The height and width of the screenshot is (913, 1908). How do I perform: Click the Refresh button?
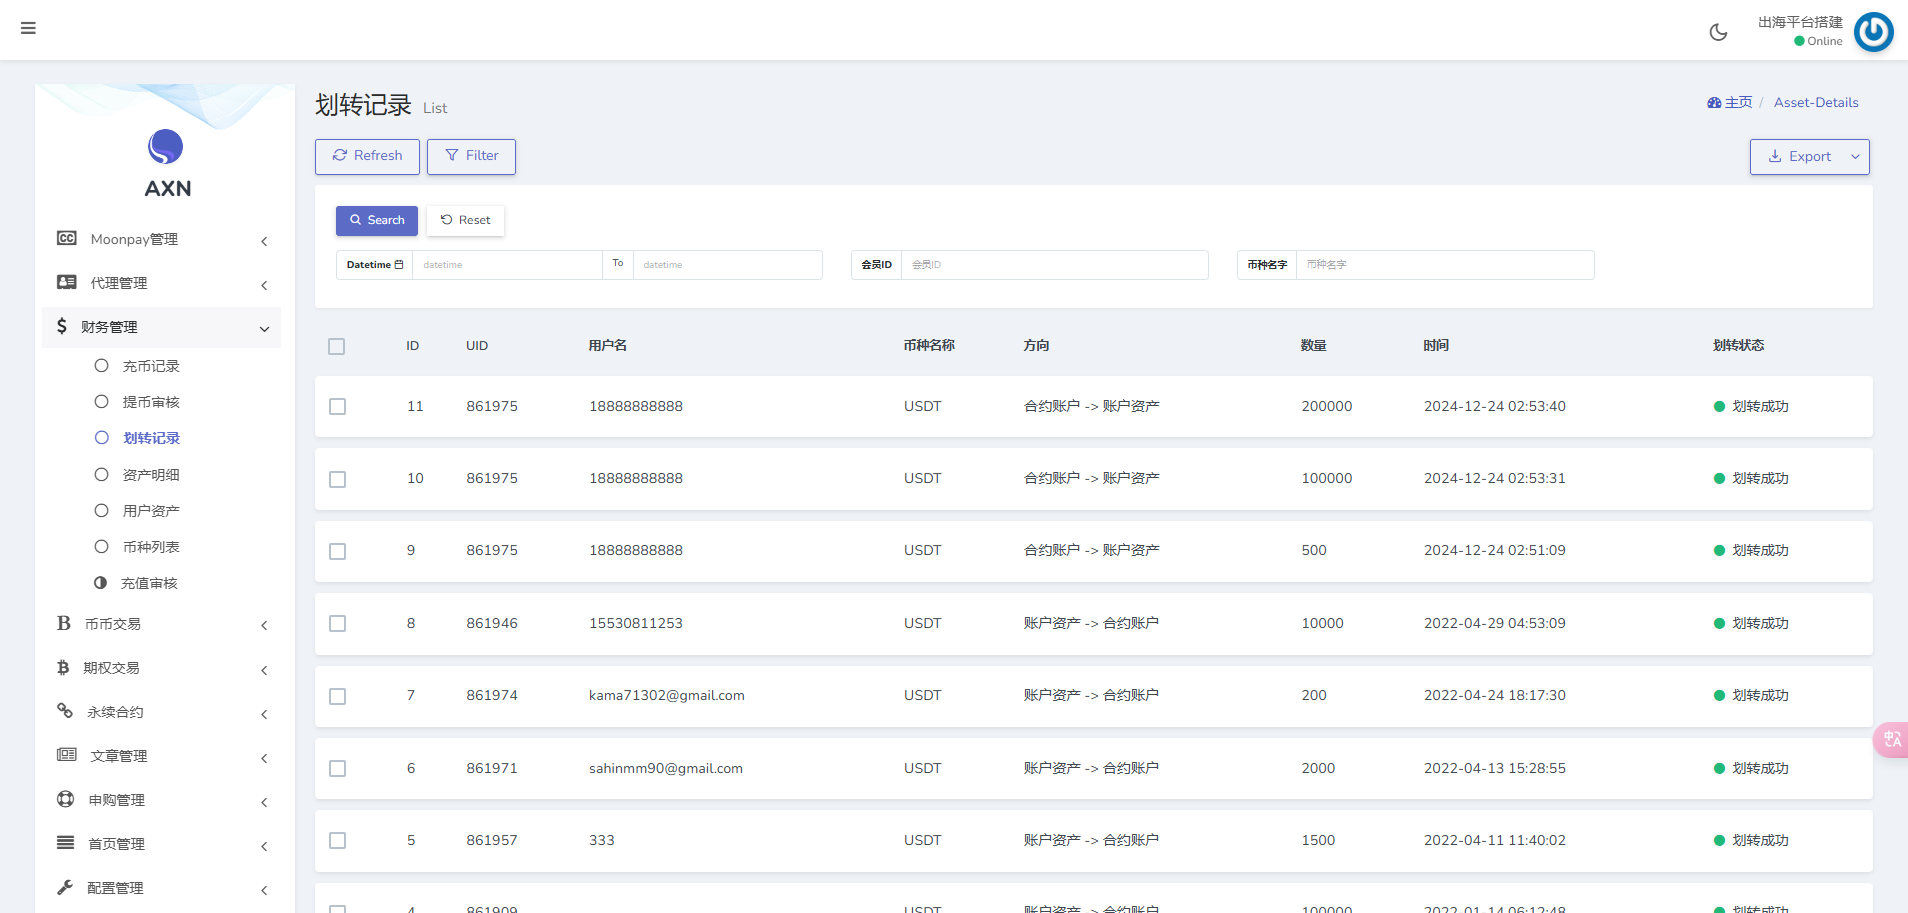[367, 156]
